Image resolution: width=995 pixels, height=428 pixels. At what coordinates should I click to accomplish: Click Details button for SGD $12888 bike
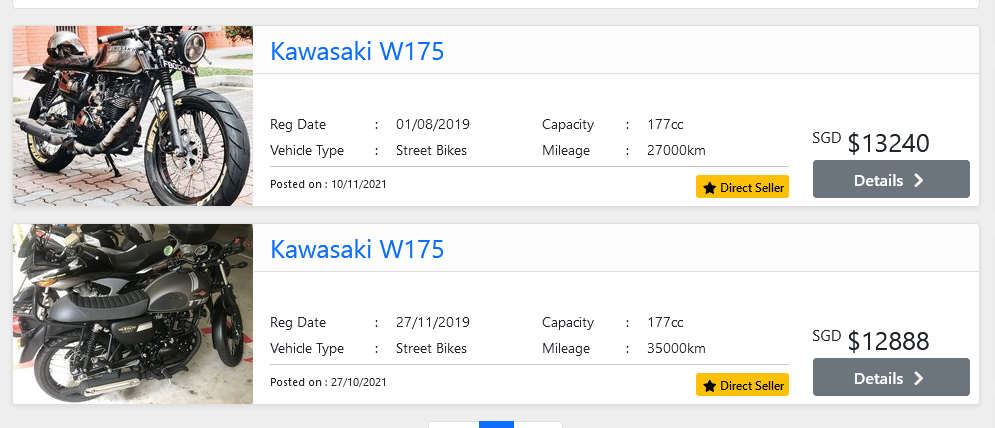[x=890, y=378]
